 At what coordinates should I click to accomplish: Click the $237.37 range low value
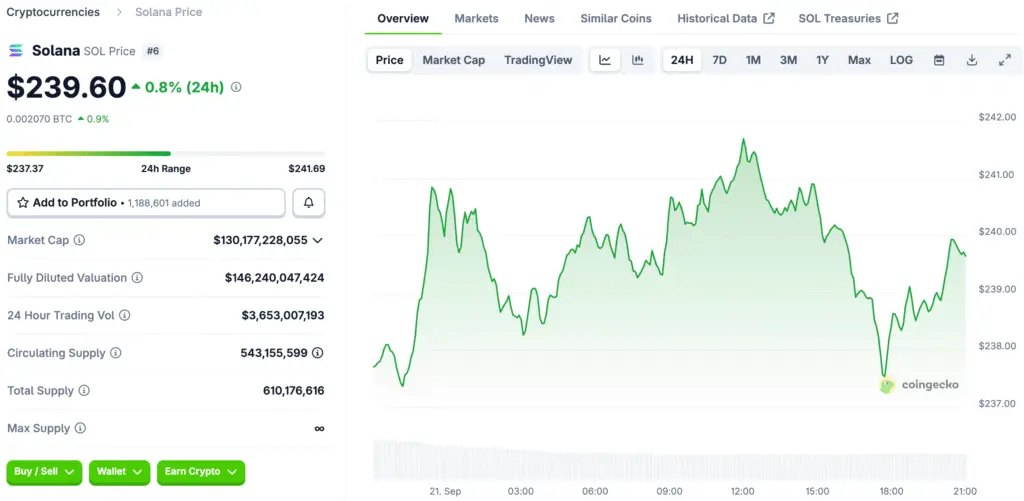point(25,169)
